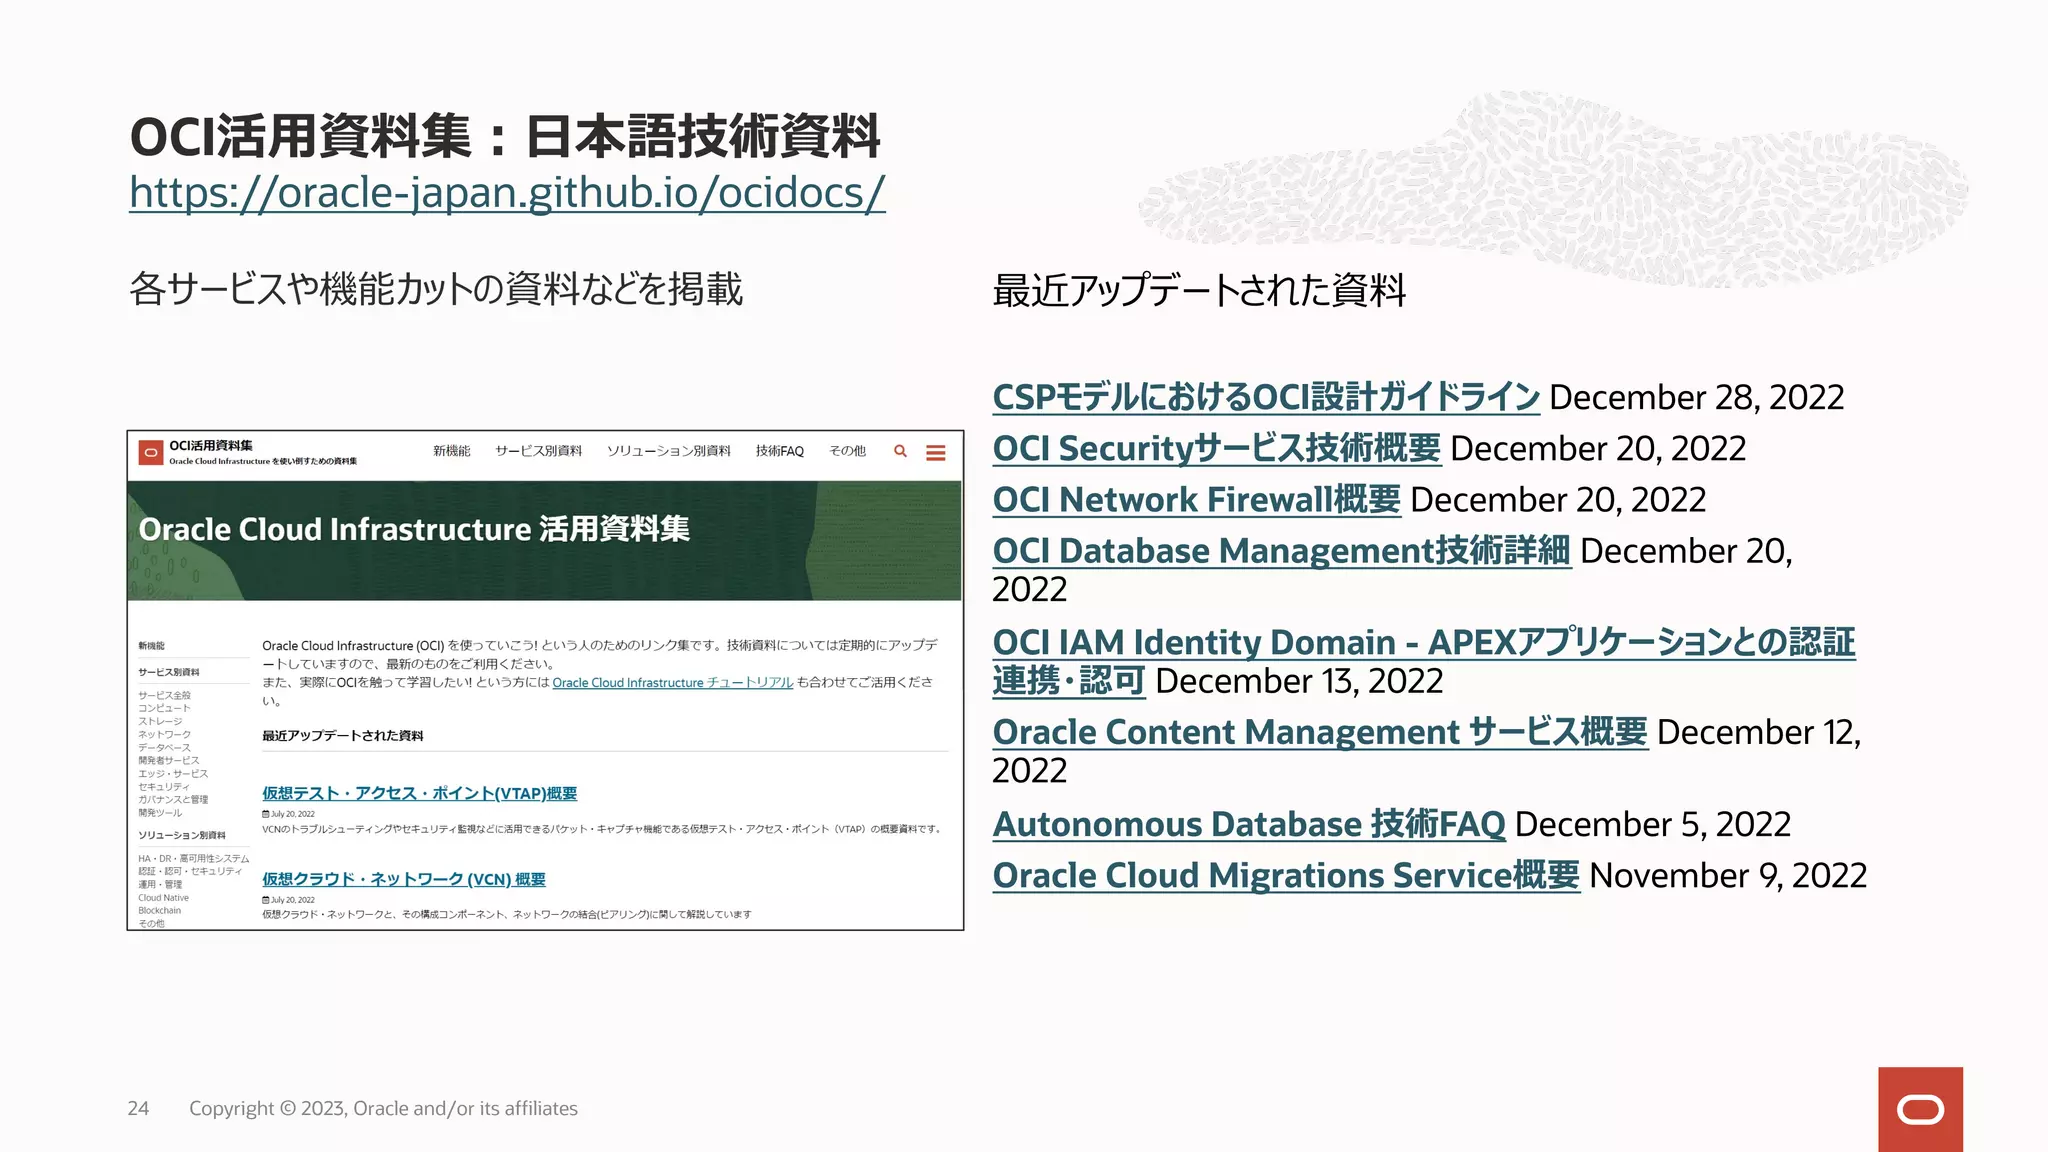Select ソリューション別資料 in the top navigation
This screenshot has height=1152, width=2048.
668,451
